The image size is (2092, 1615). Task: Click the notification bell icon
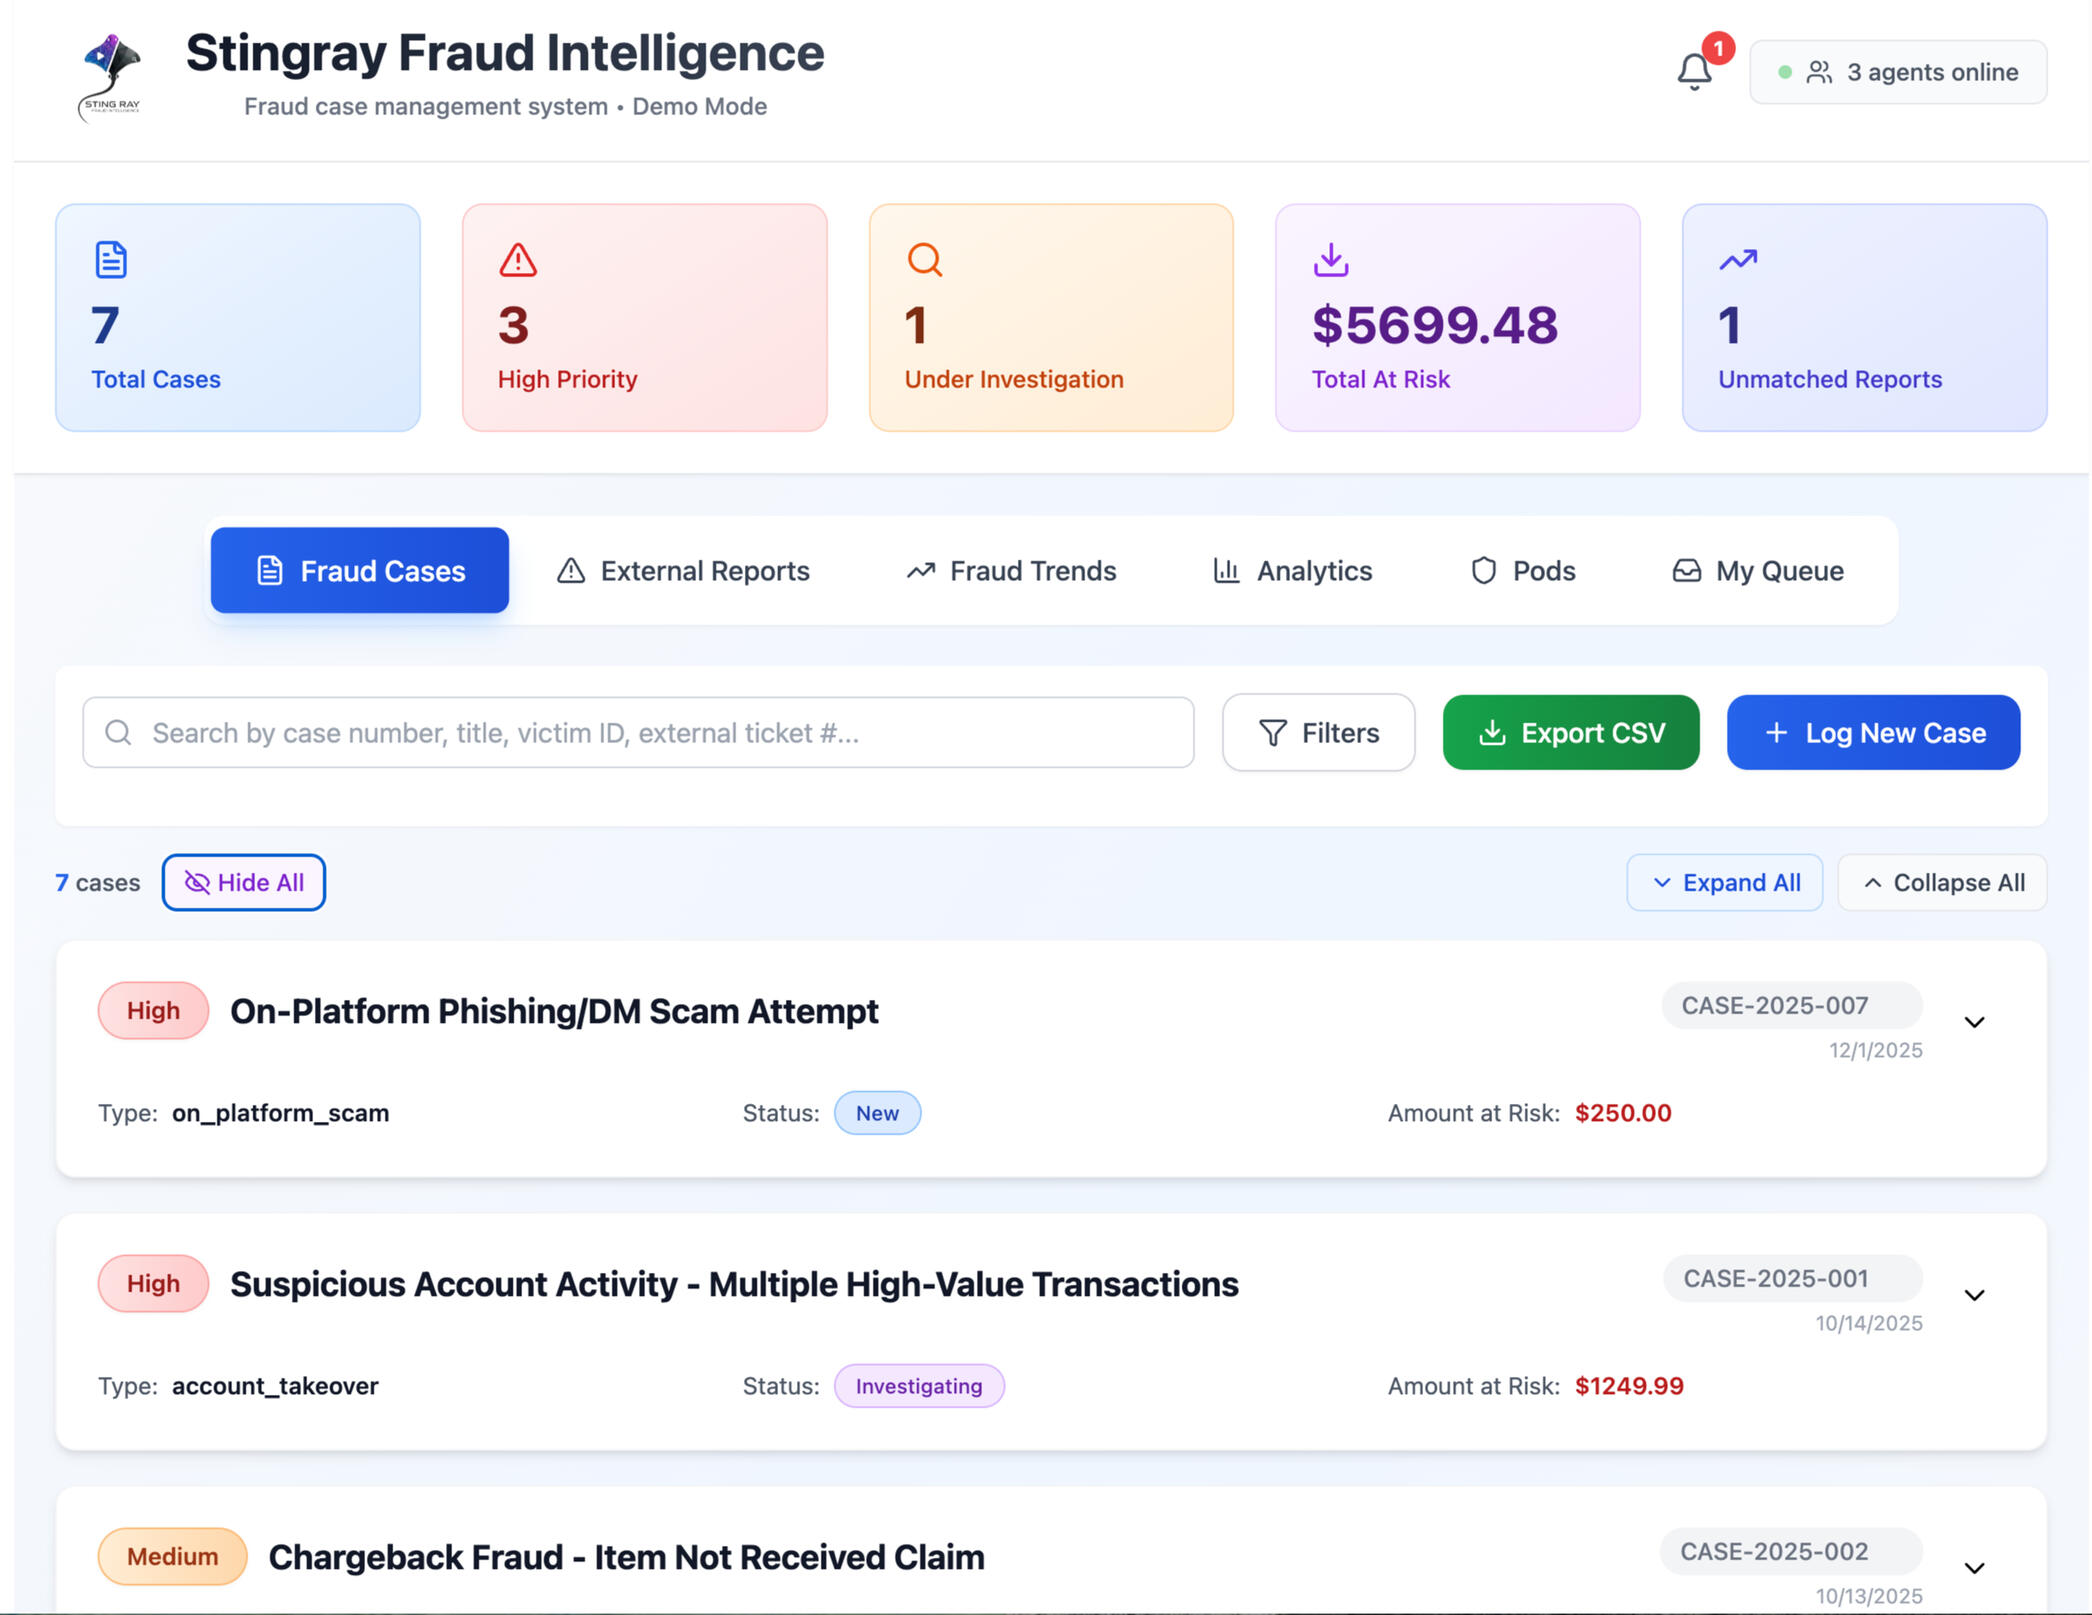click(x=1694, y=72)
